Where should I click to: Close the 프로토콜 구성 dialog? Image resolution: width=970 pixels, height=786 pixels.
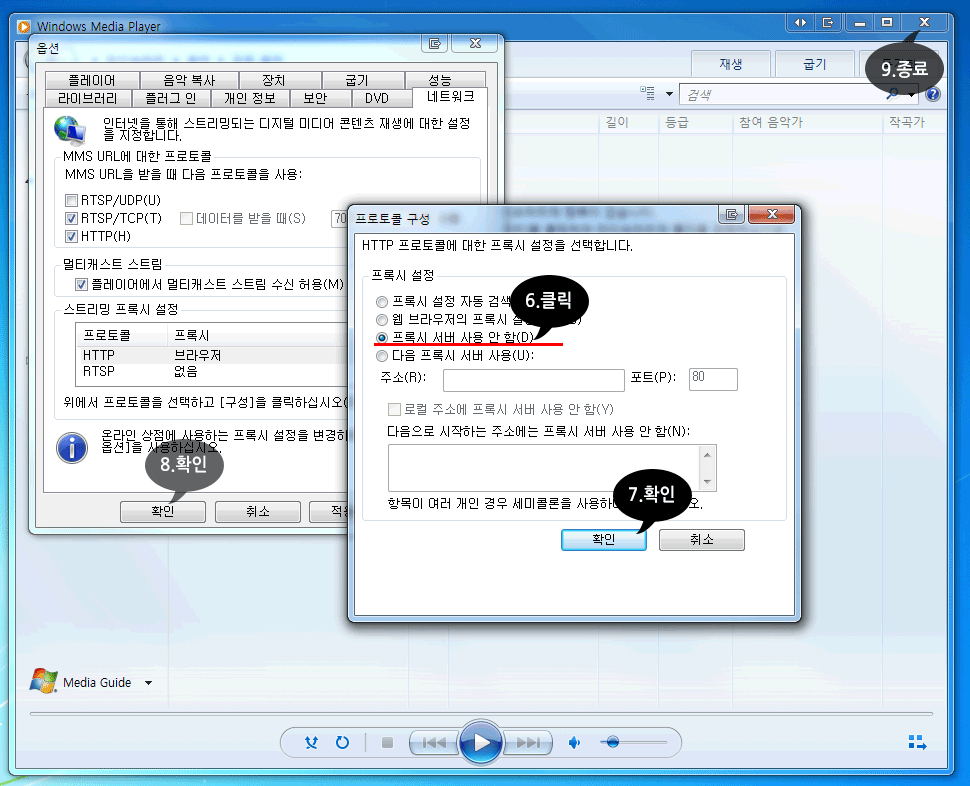point(771,215)
